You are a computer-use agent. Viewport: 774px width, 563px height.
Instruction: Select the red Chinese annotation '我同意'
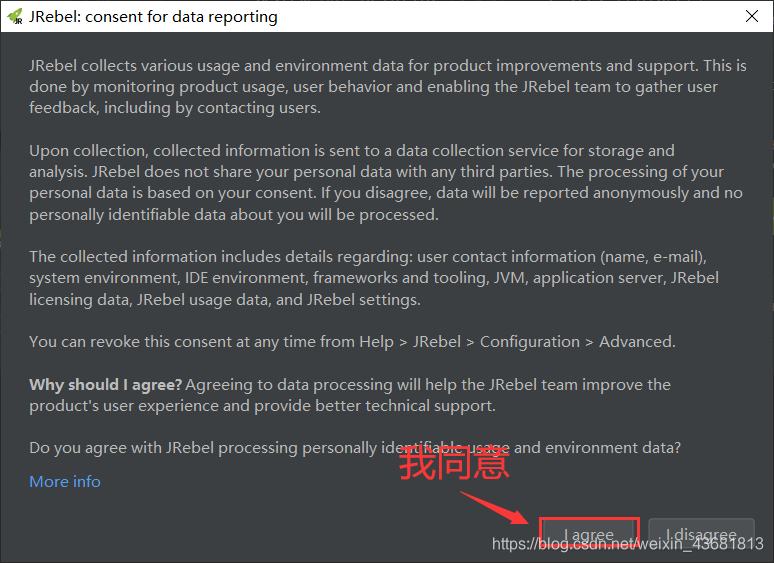click(454, 463)
